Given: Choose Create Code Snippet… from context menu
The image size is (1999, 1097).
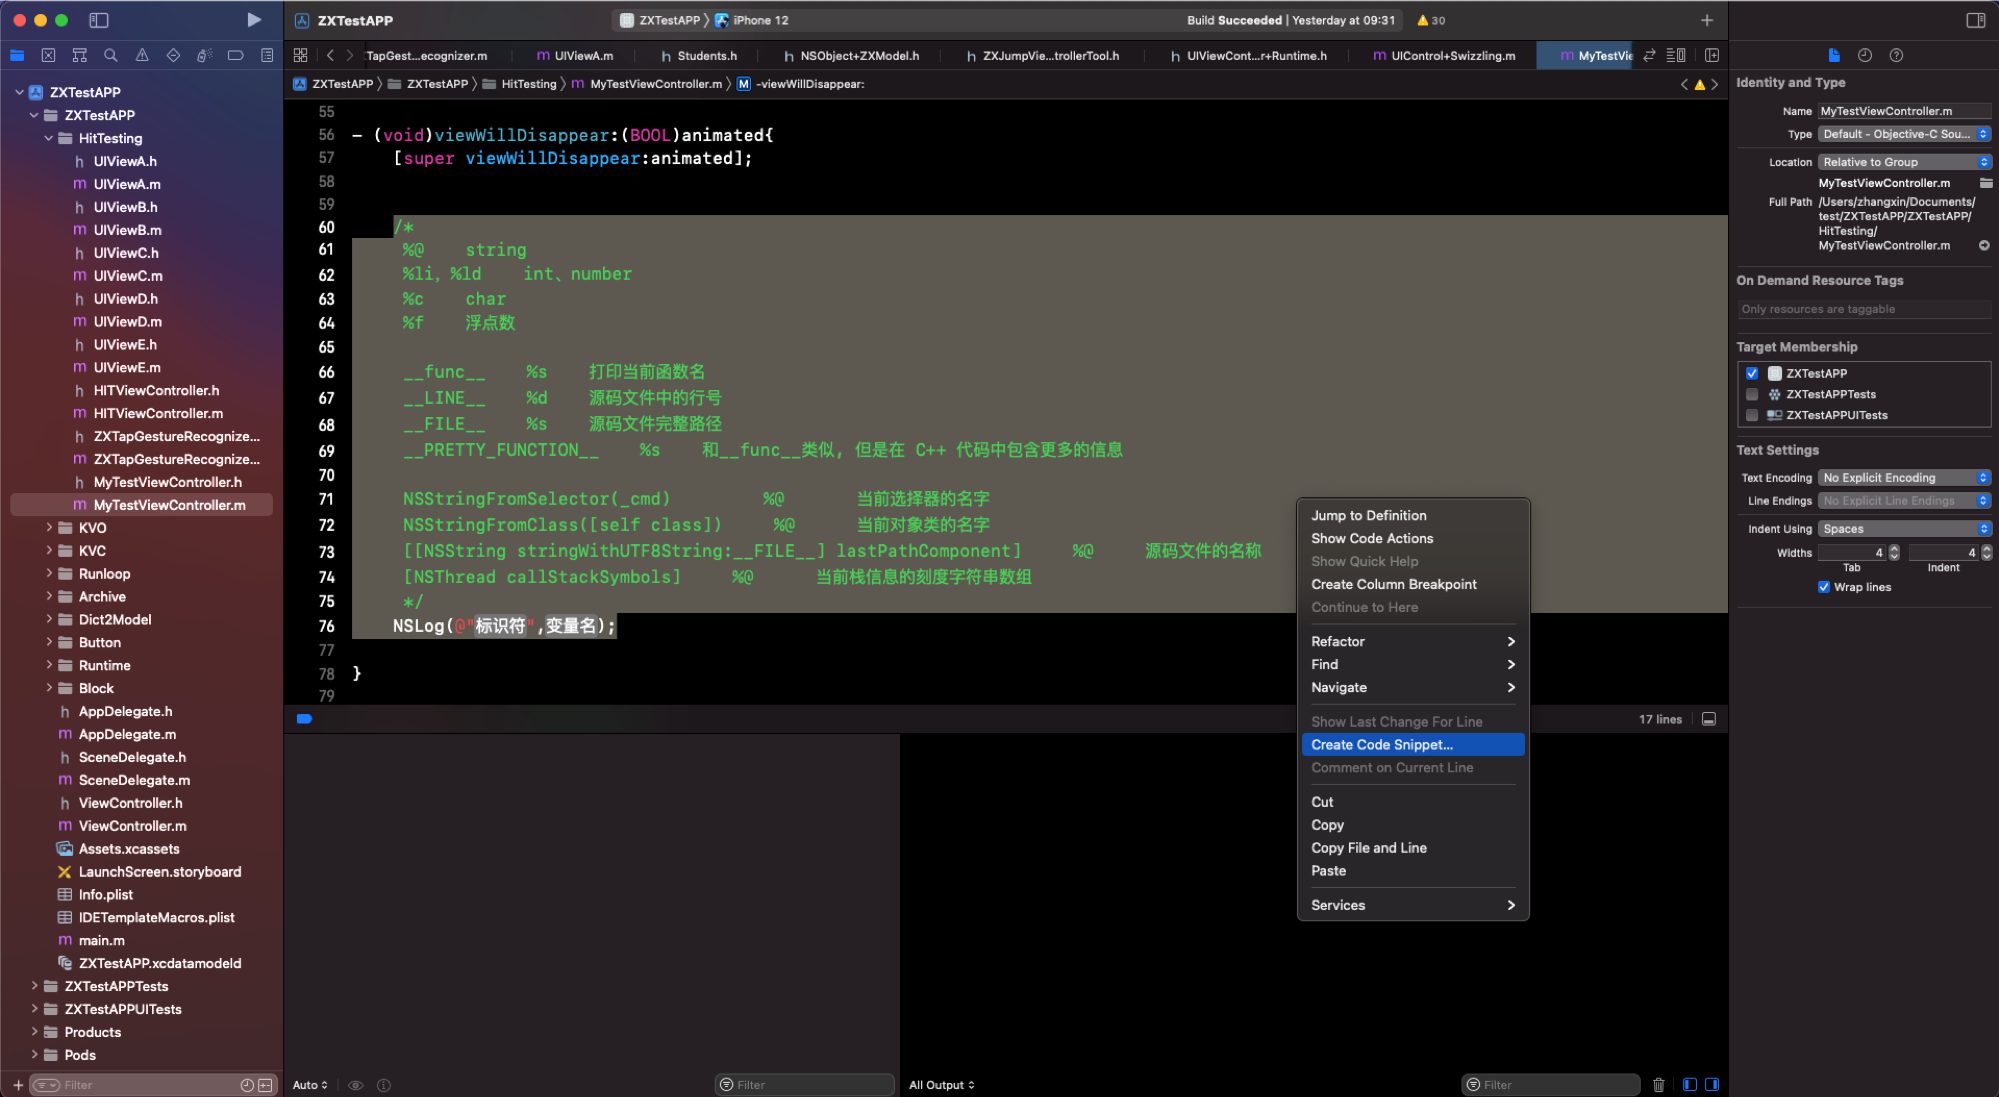Looking at the screenshot, I should 1382,745.
